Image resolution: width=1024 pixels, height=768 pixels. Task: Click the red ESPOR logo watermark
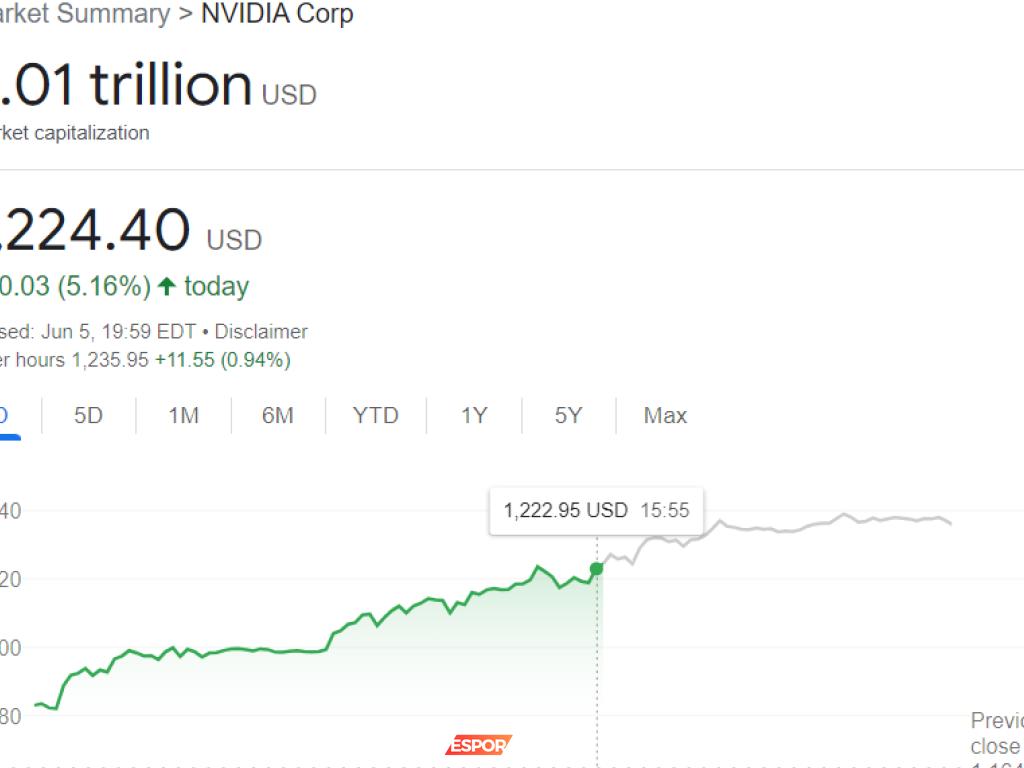tap(478, 745)
